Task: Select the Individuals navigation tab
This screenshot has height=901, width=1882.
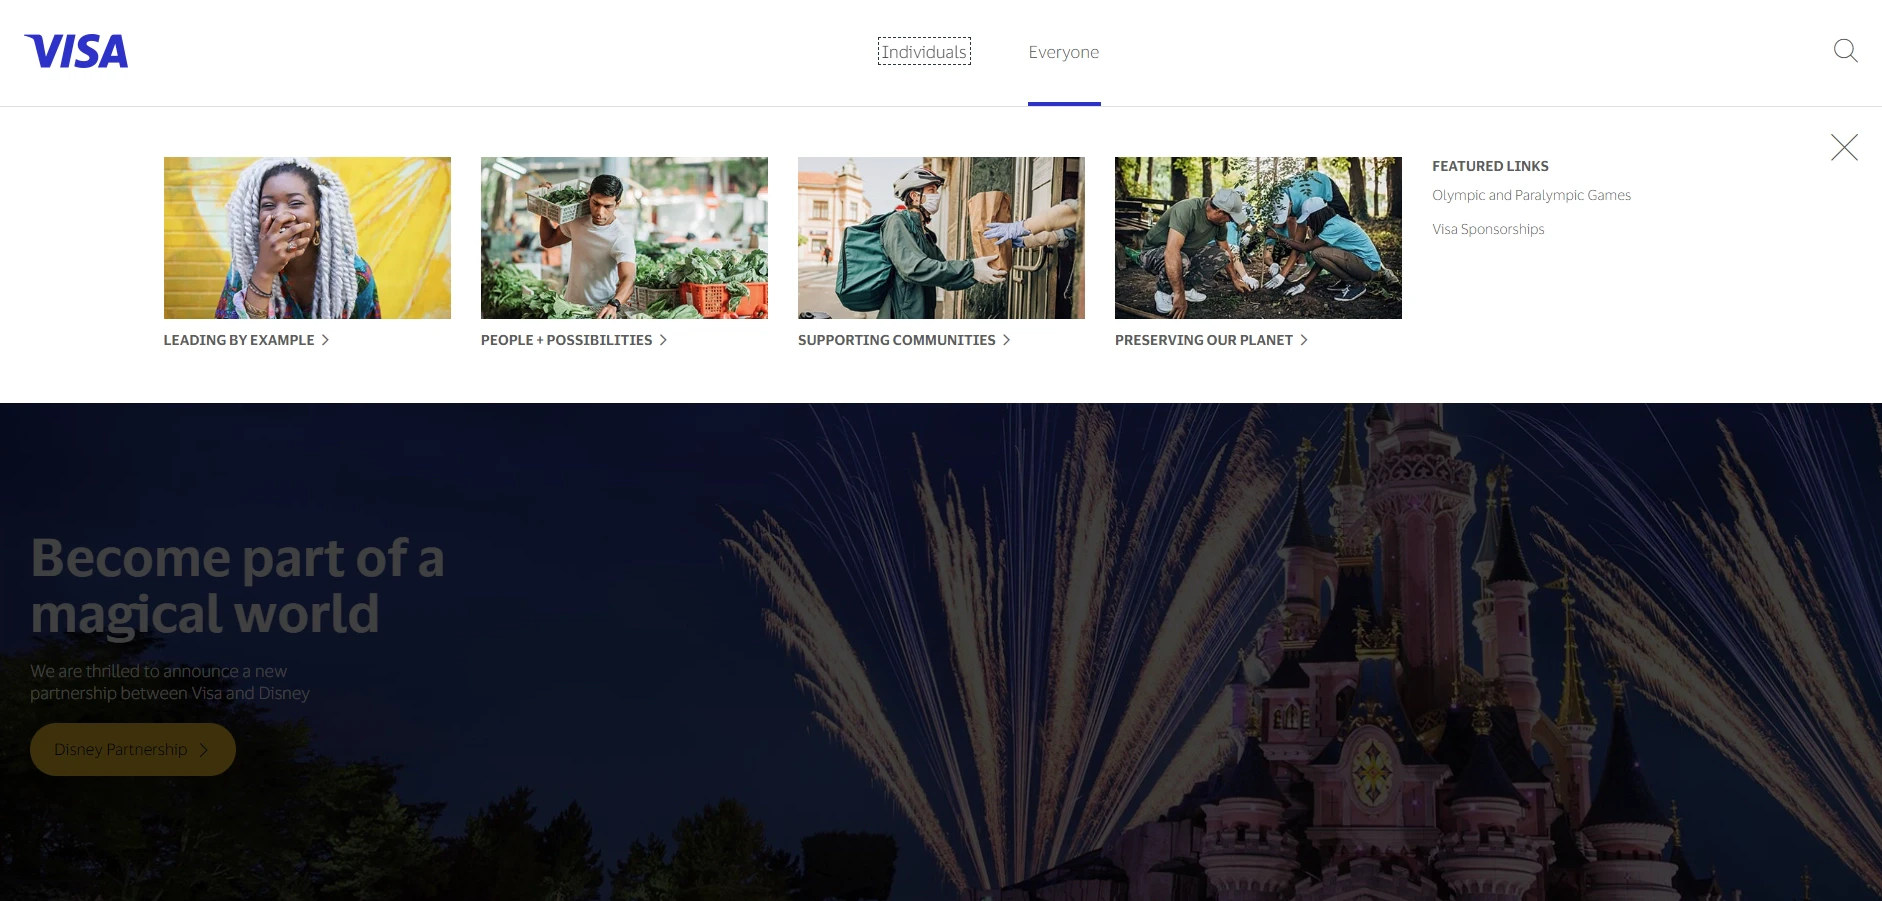Action: [x=924, y=52]
